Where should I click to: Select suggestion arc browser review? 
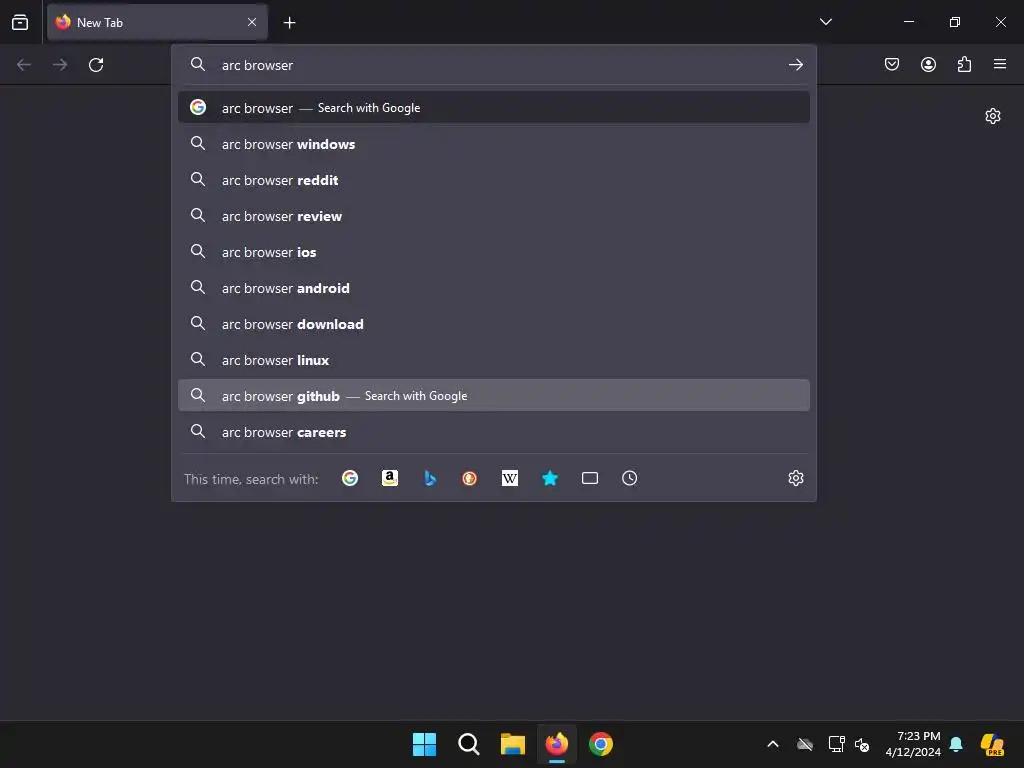click(x=494, y=216)
